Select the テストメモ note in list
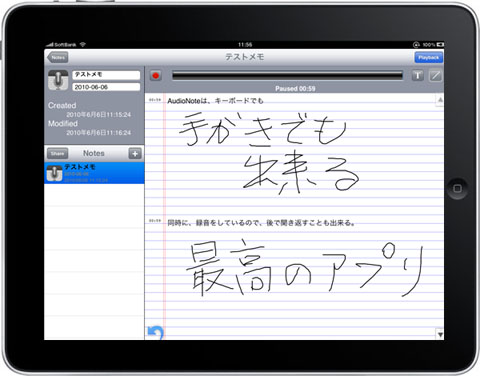Viewport: 480px width, 376px height. pos(94,173)
